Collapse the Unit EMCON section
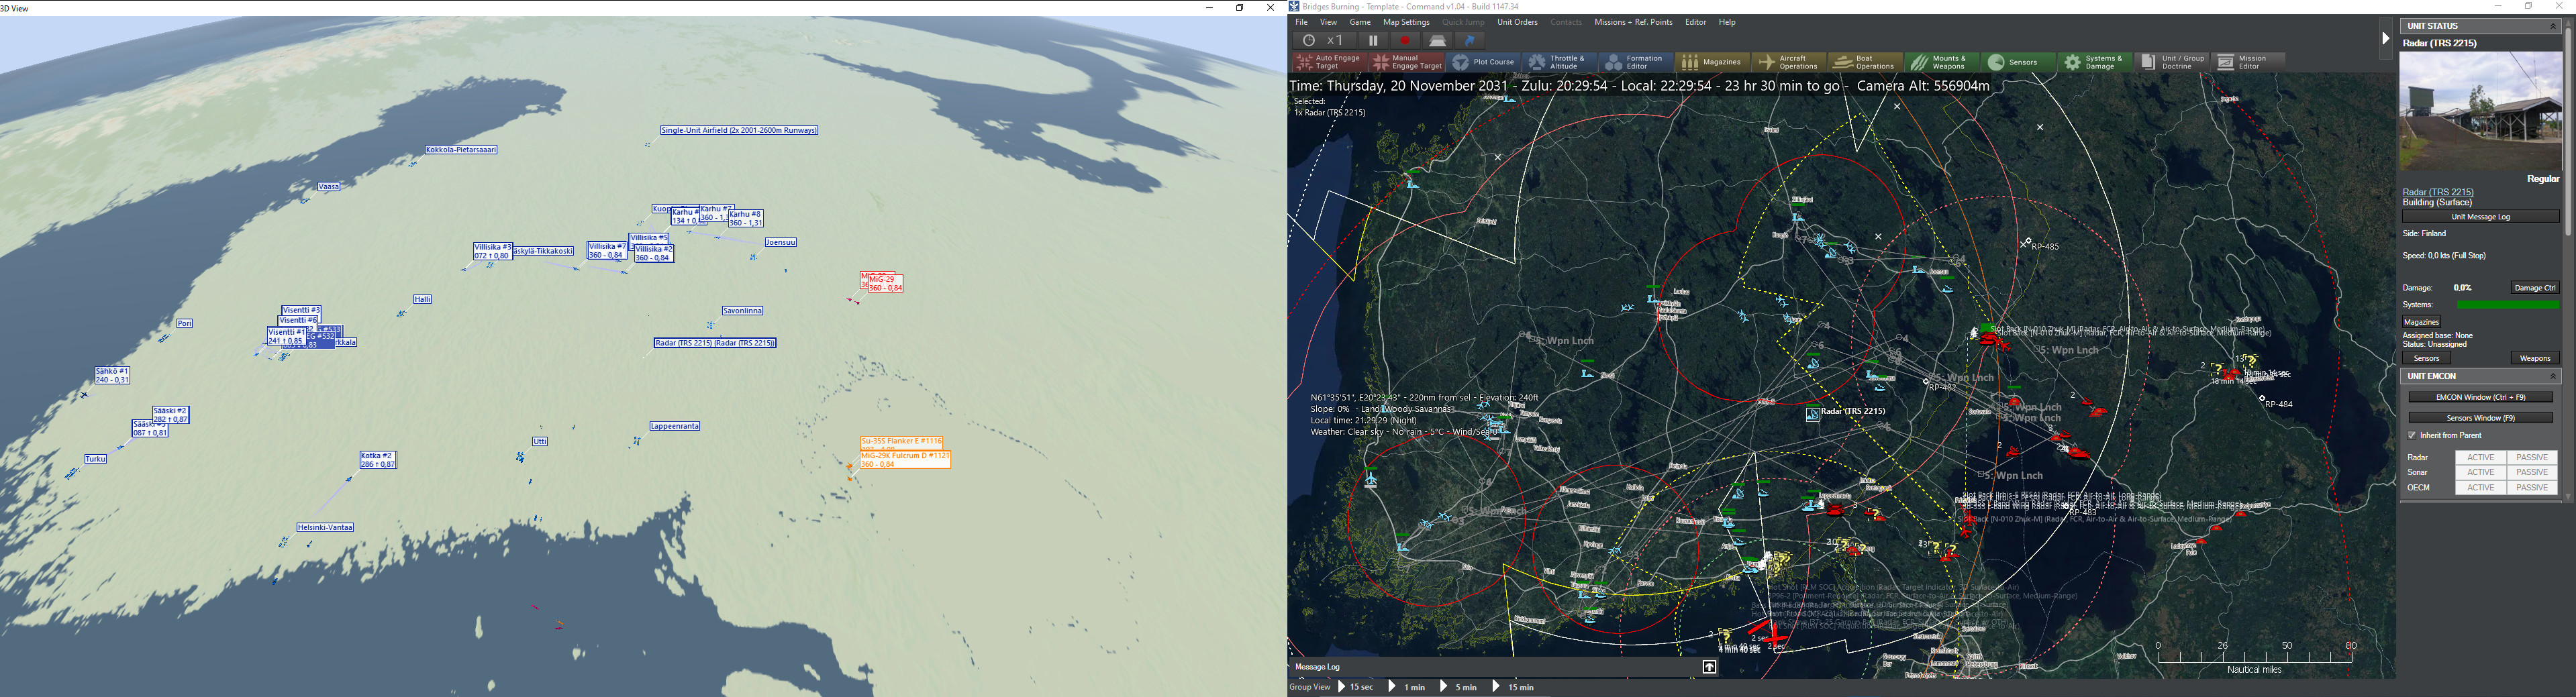The image size is (2576, 697). coord(2552,376)
